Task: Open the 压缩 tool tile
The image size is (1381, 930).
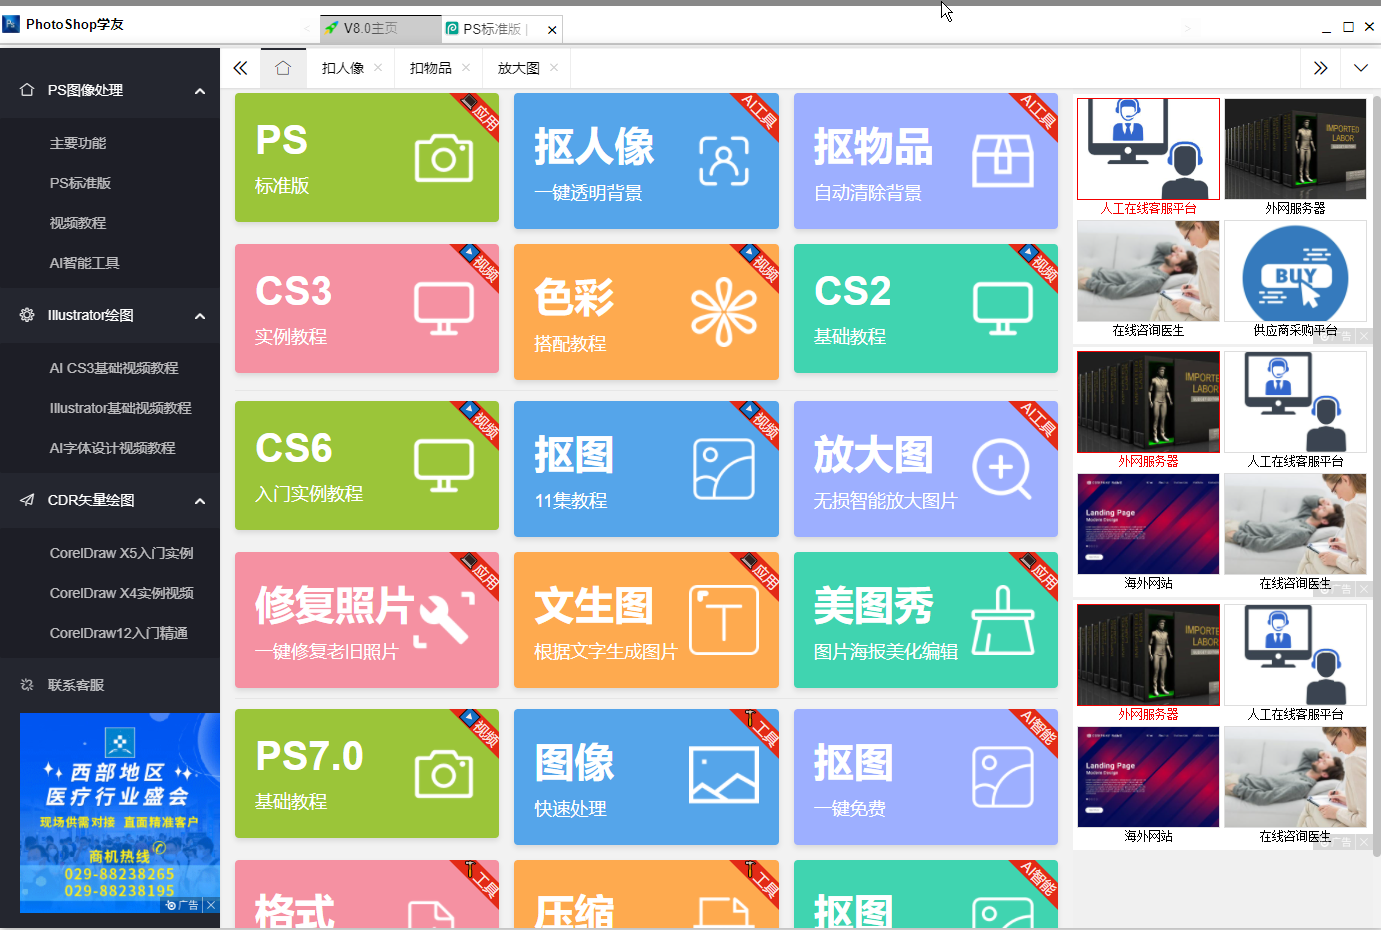Action: (646, 894)
